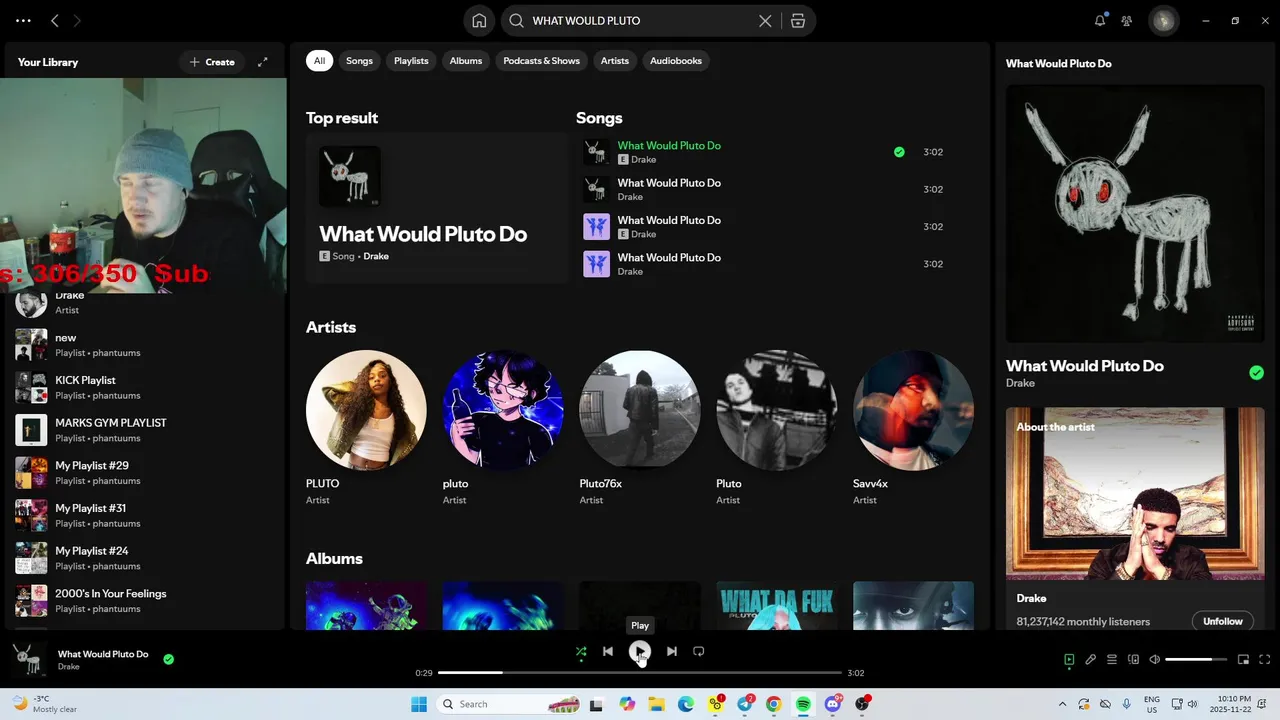1280x720 pixels.
Task: Open the three-dot app menu
Action: click(x=23, y=20)
